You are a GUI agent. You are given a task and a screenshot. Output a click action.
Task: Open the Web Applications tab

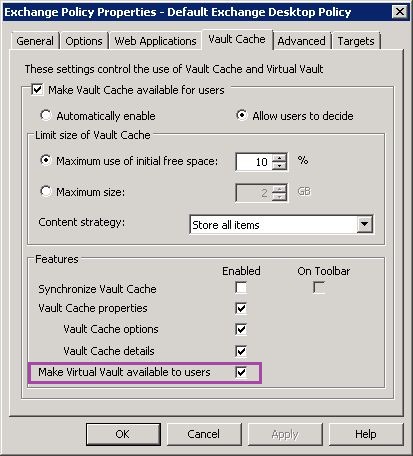point(155,41)
